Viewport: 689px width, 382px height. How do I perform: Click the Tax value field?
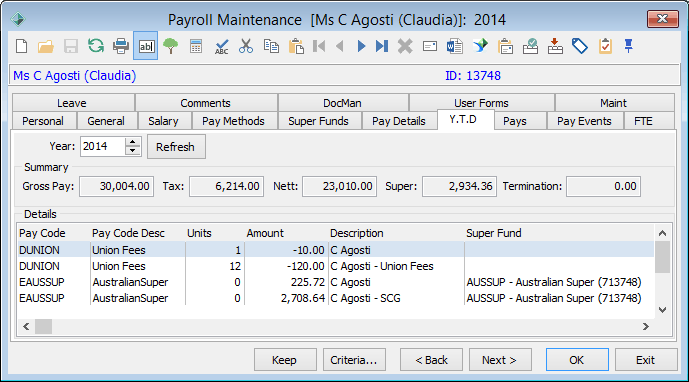click(226, 186)
